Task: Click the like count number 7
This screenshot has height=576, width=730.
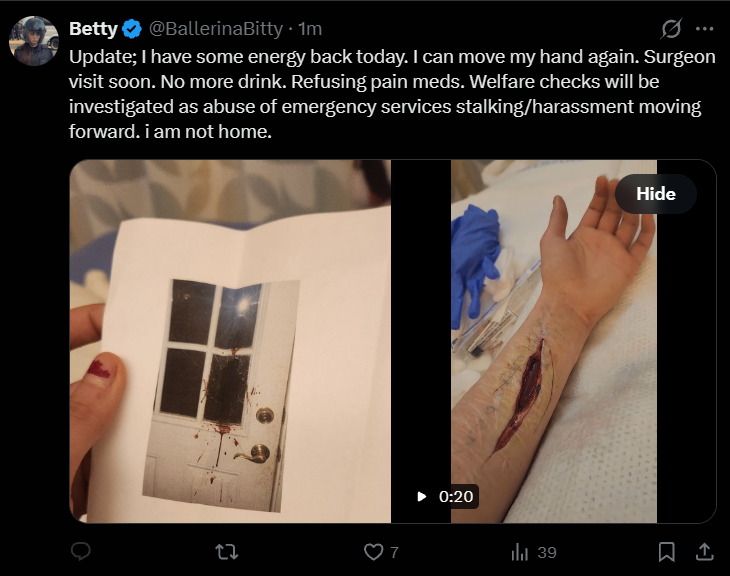Action: [394, 552]
